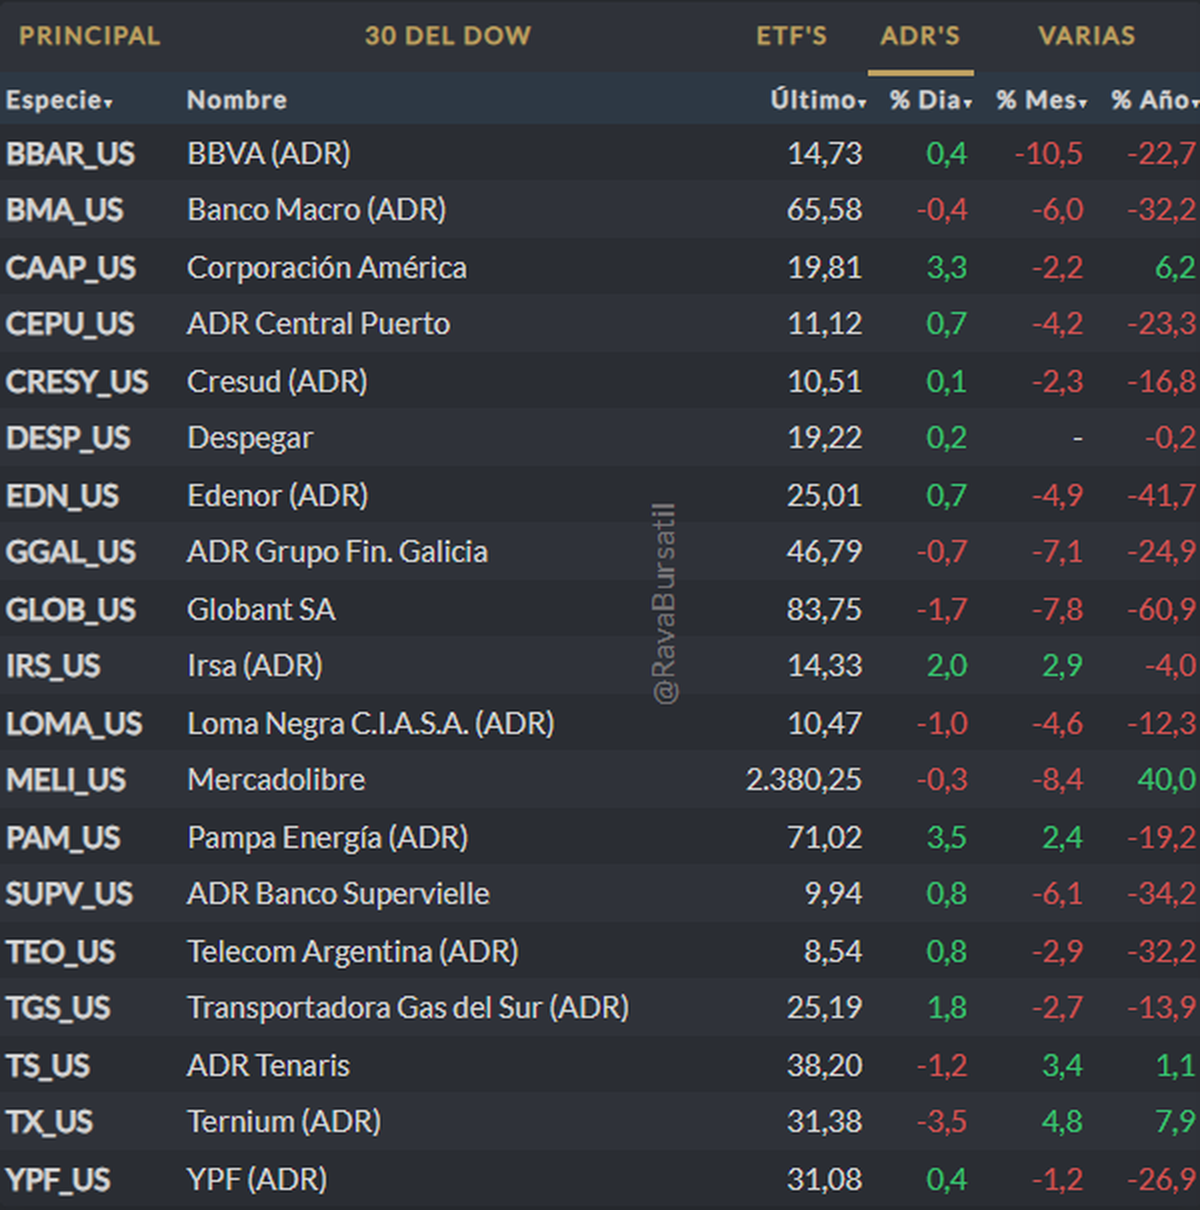Click the name ADR Banco Supervielle
The image size is (1200, 1210).
(x=339, y=894)
